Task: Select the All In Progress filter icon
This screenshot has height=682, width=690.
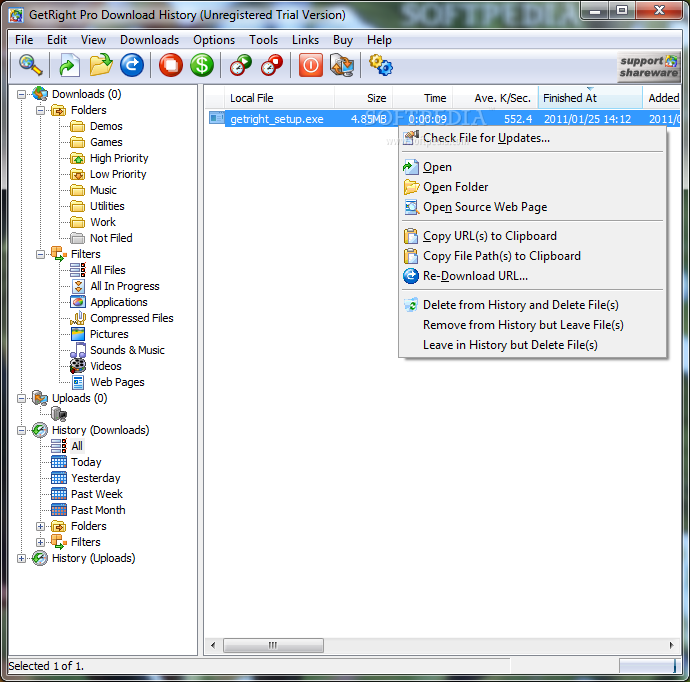Action: tap(78, 286)
